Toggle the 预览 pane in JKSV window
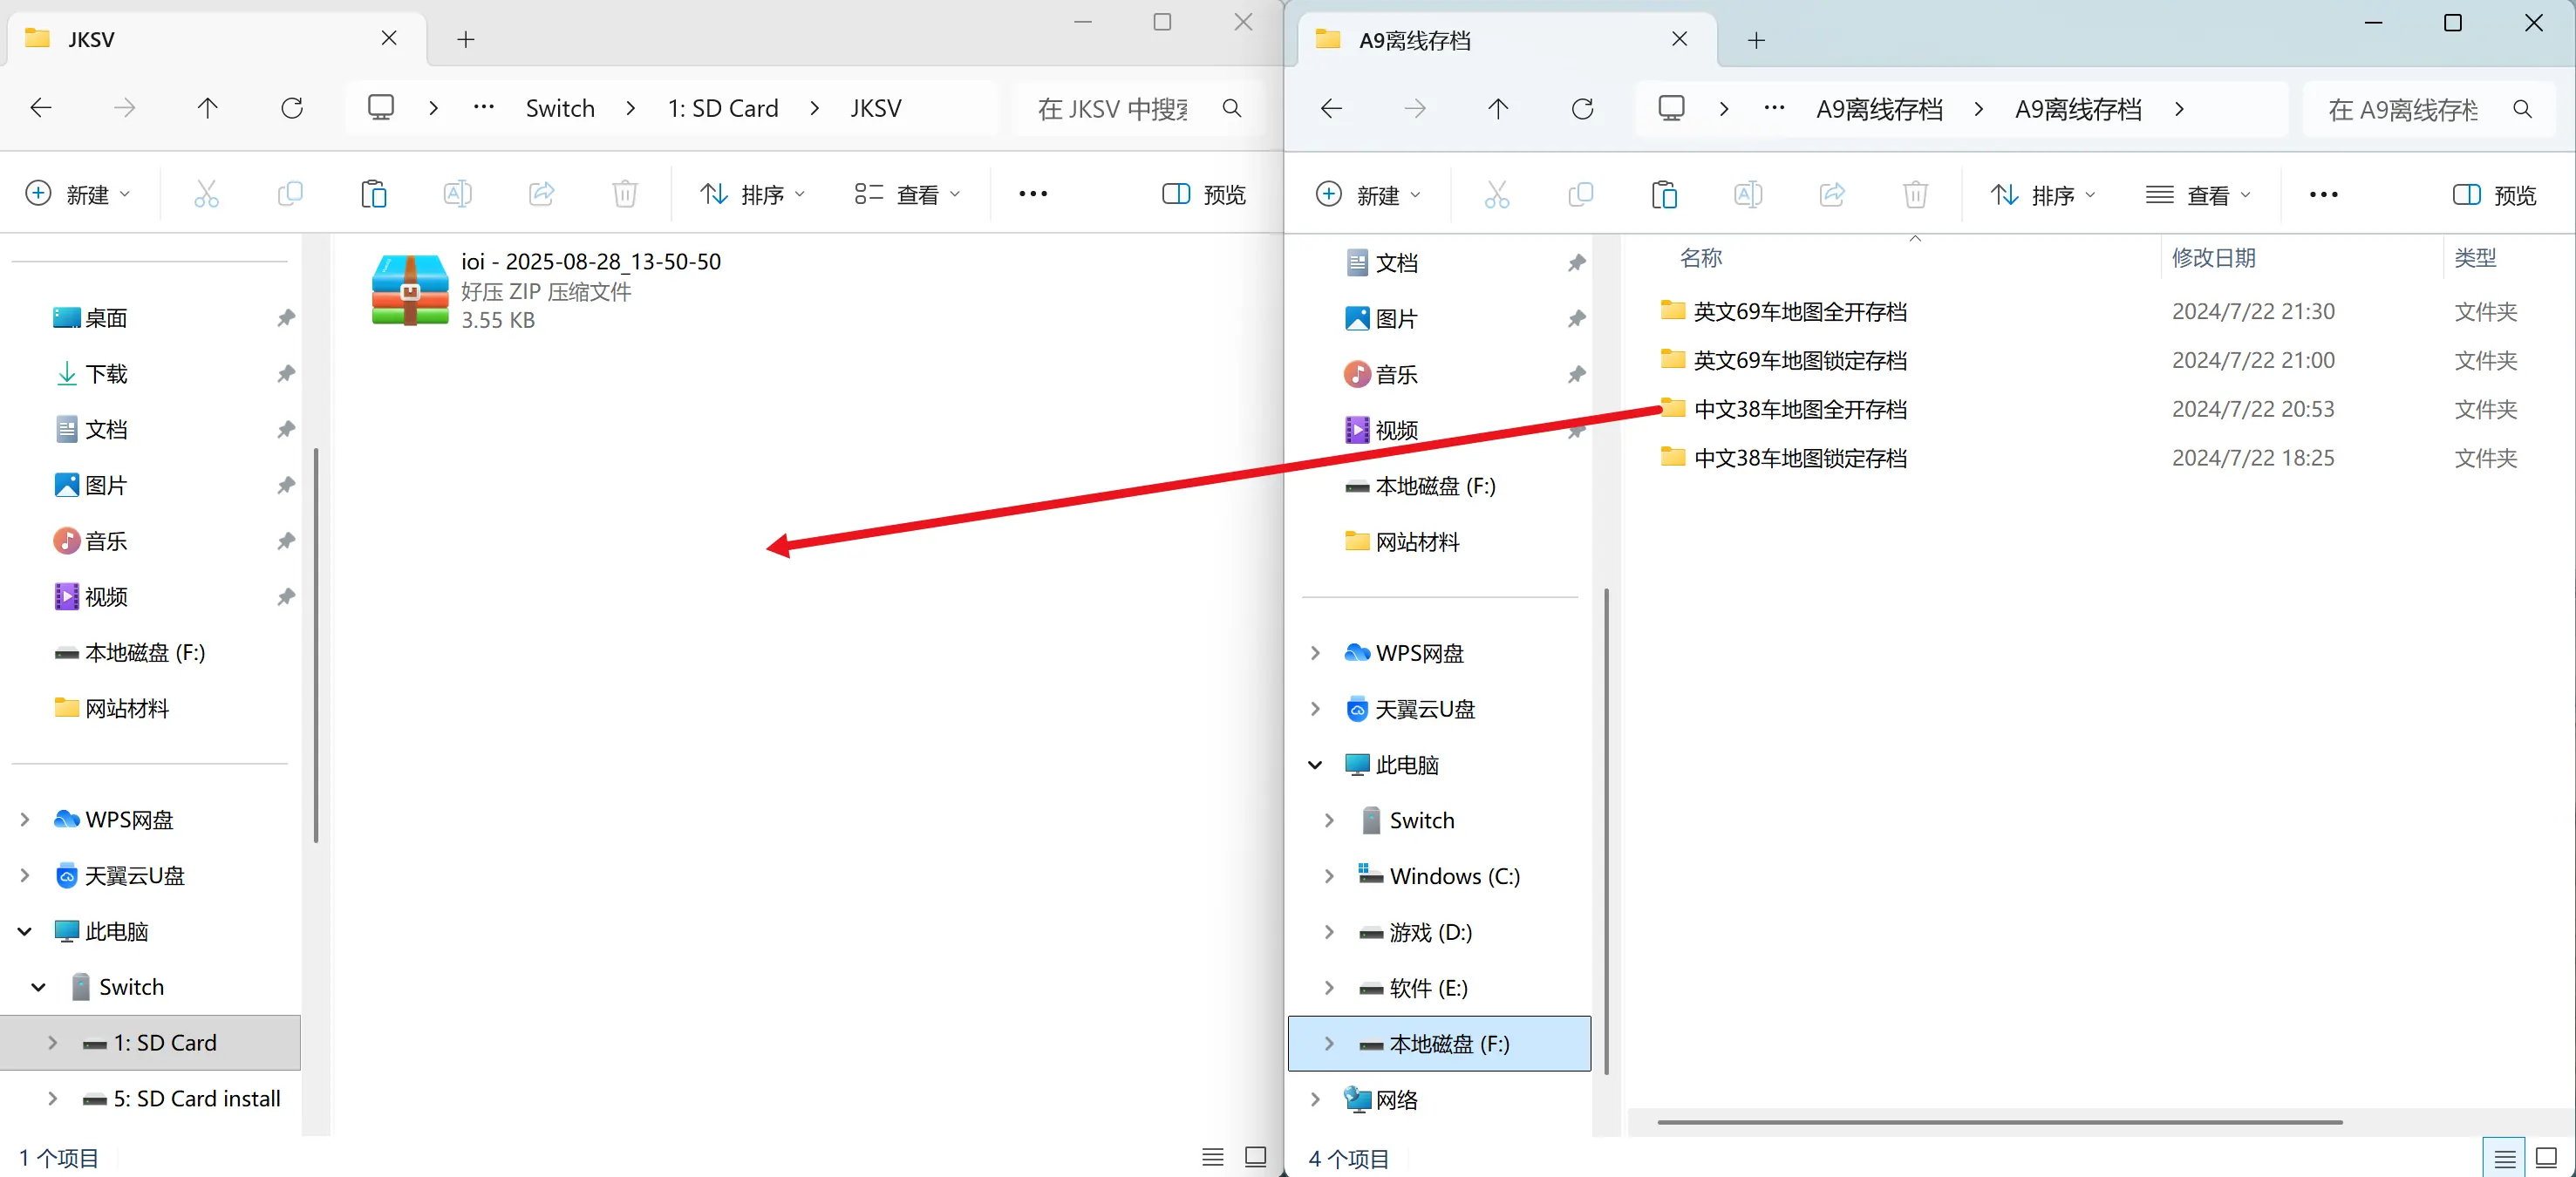 click(1205, 194)
